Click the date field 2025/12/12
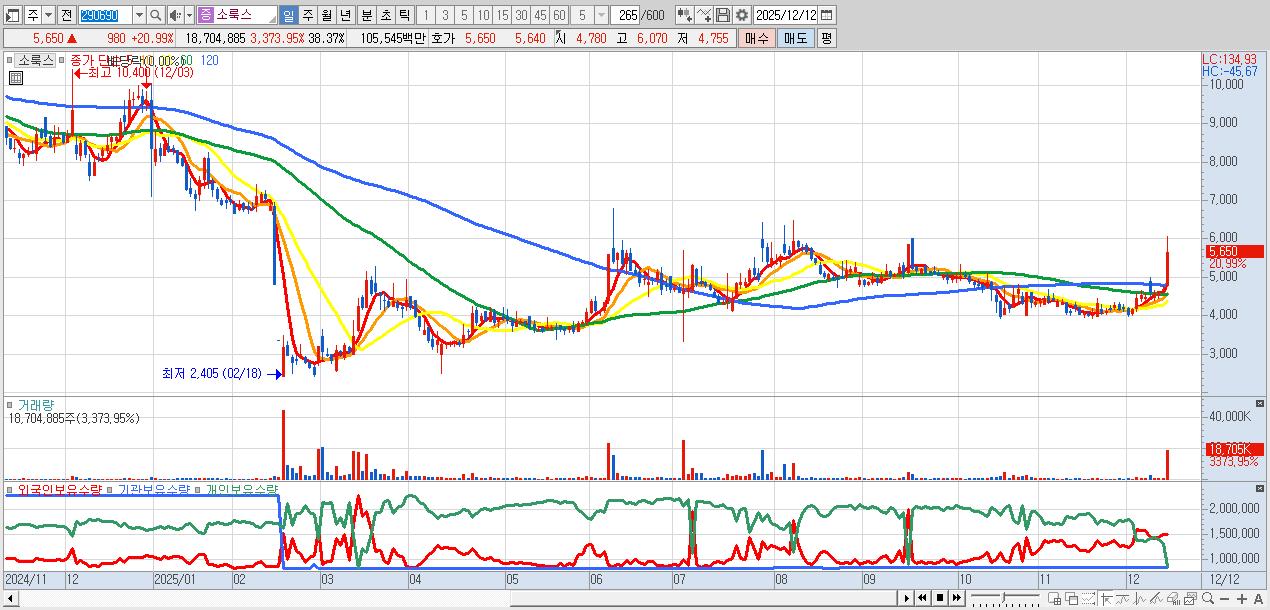The width and height of the screenshot is (1270, 610). coord(785,15)
